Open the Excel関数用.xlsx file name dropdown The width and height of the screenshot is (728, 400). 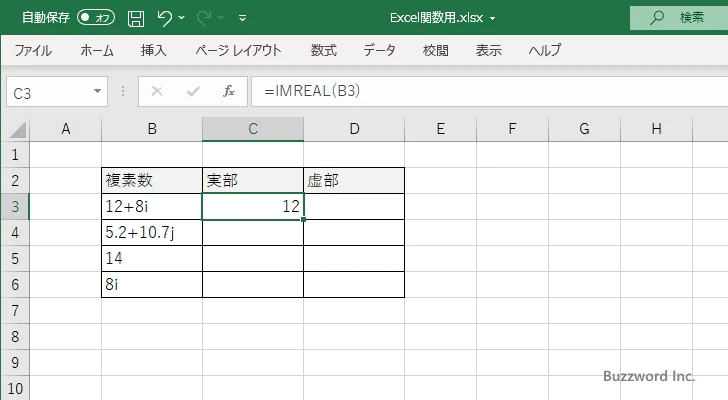492,19
